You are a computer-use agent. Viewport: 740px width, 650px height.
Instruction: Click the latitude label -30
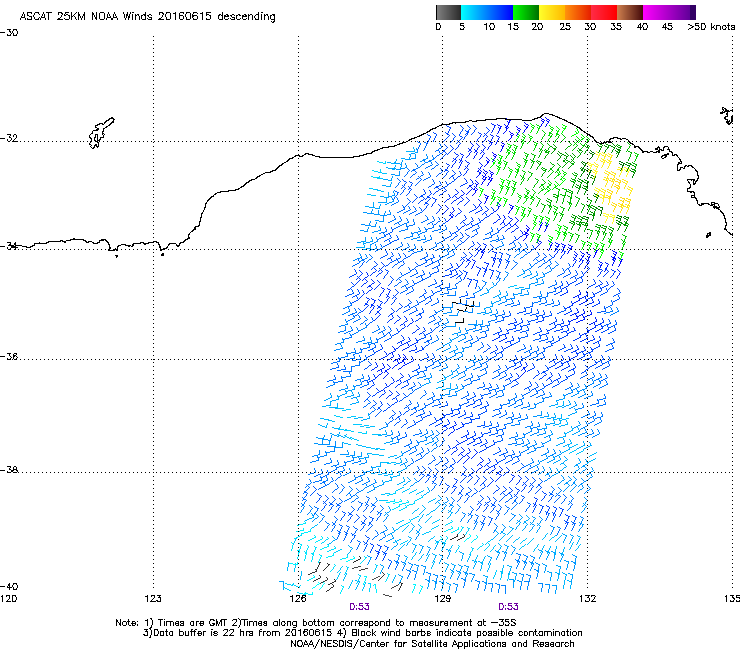click(9, 33)
